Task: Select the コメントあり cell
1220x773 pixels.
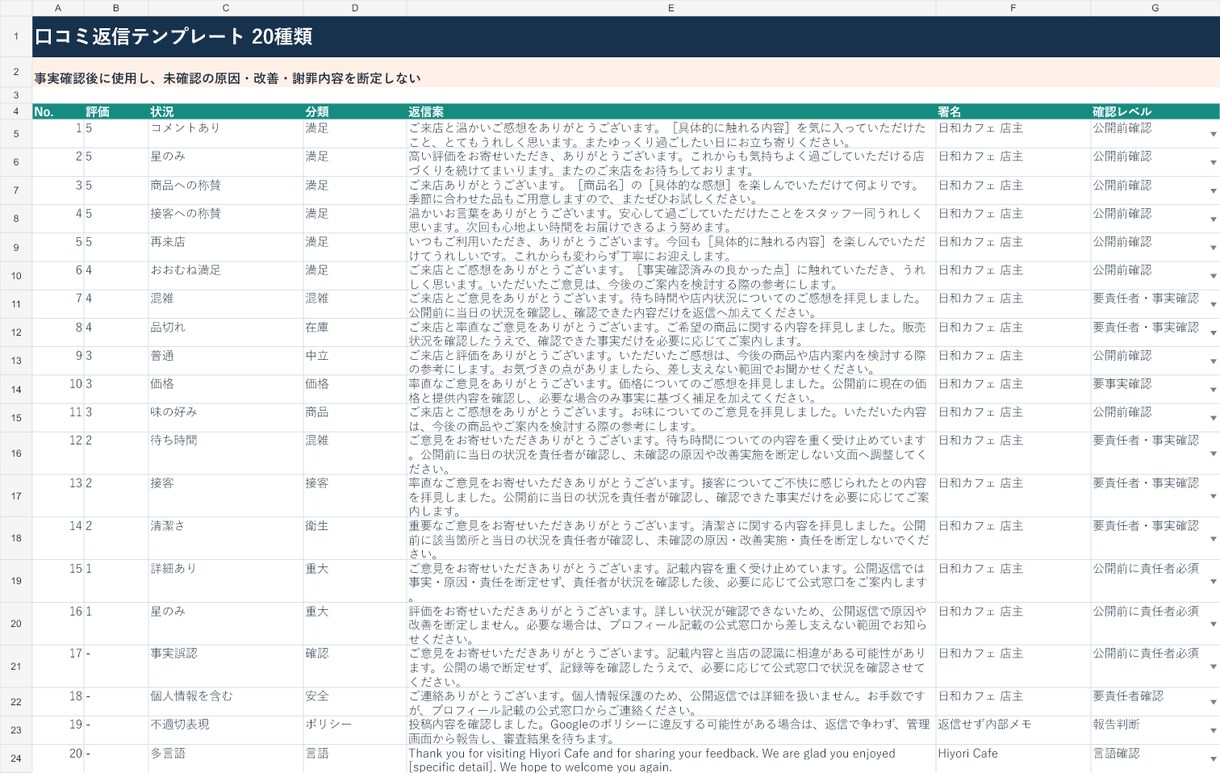Action: [226, 134]
